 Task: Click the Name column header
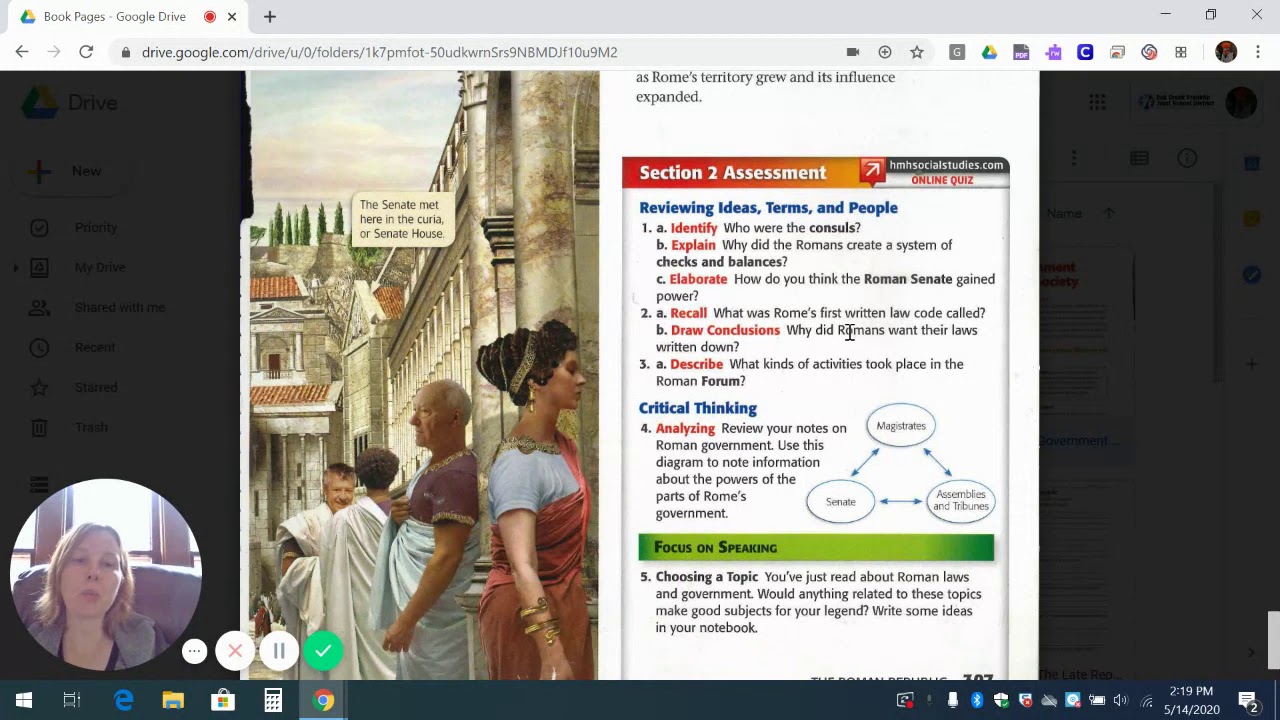click(1064, 213)
